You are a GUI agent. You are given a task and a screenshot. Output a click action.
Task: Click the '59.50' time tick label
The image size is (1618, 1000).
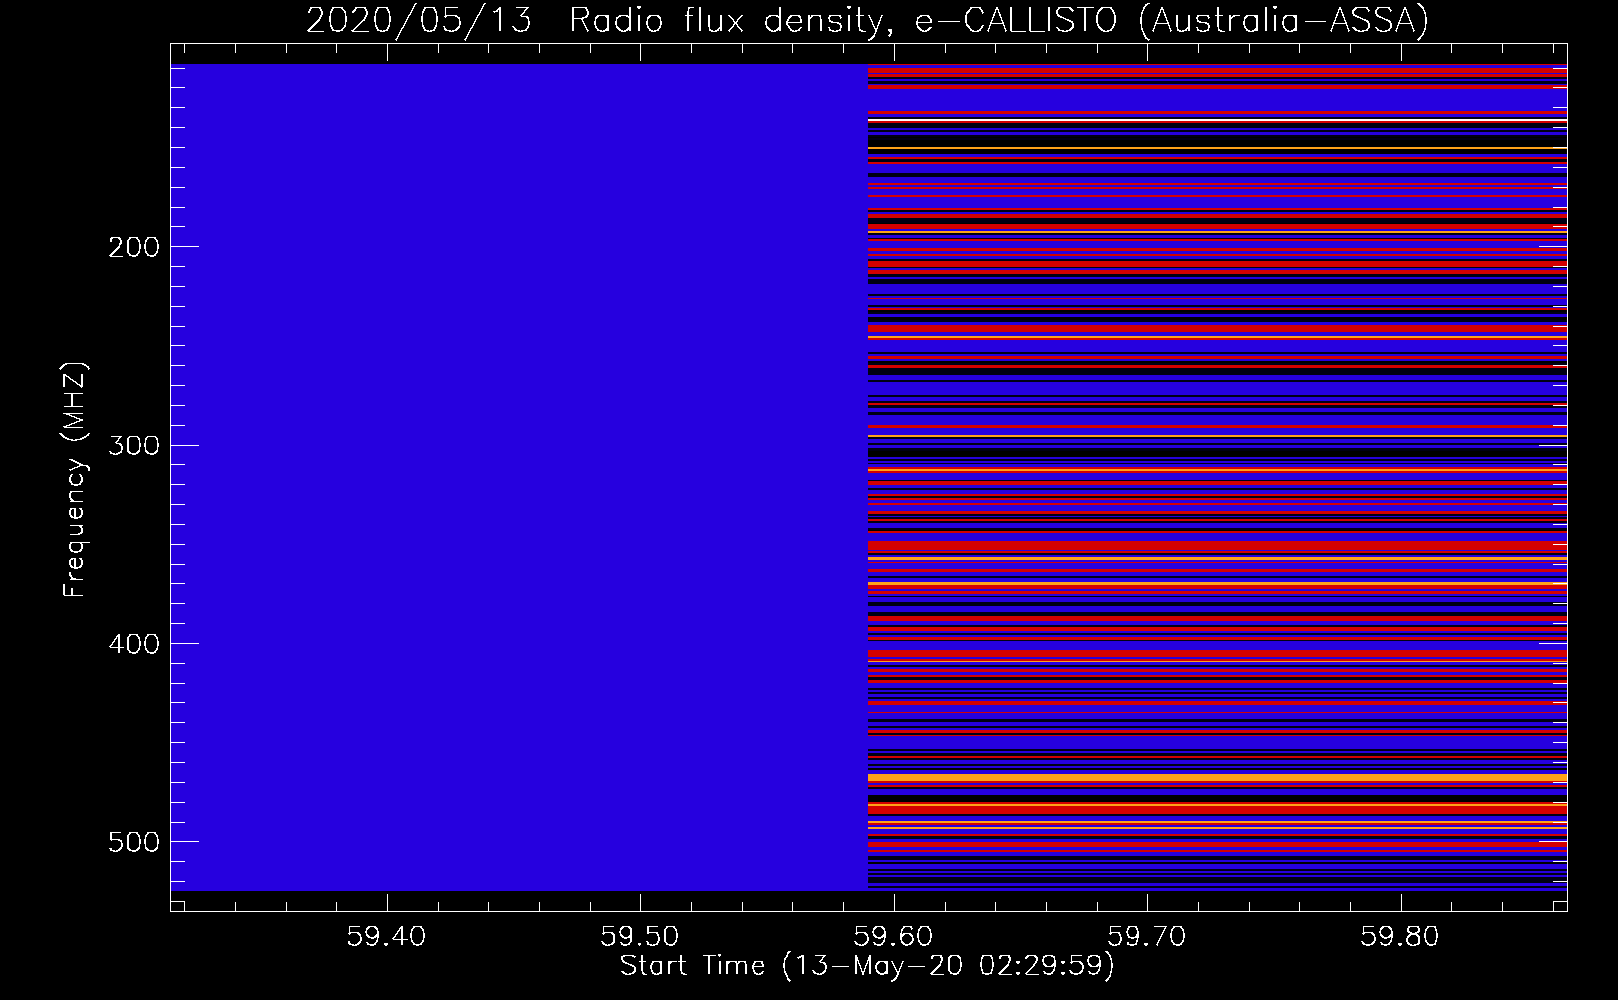click(640, 937)
